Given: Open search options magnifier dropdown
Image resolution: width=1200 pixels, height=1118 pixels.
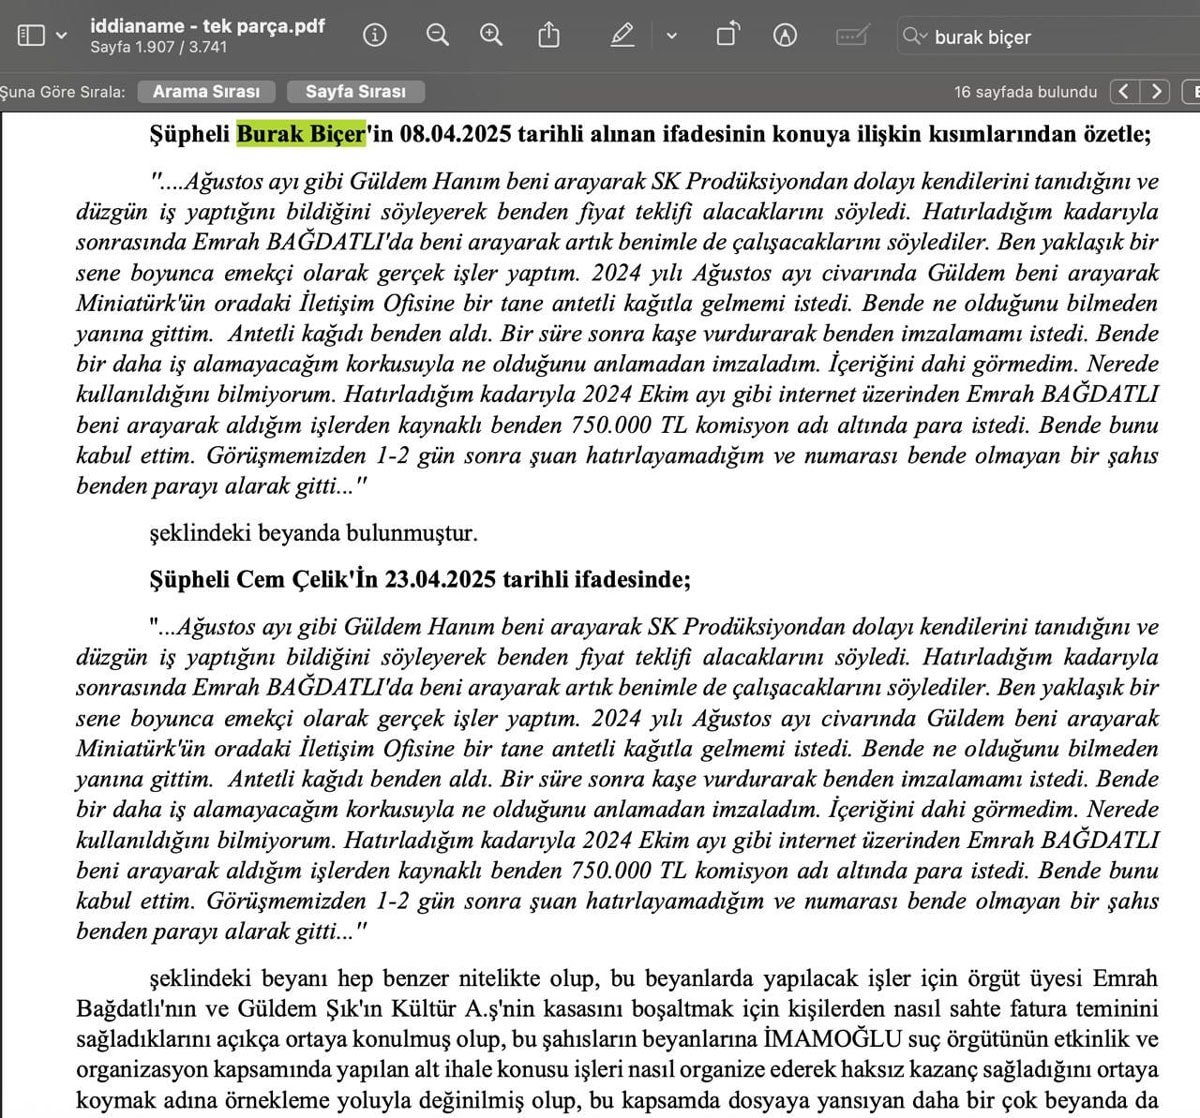Looking at the screenshot, I should click(914, 37).
